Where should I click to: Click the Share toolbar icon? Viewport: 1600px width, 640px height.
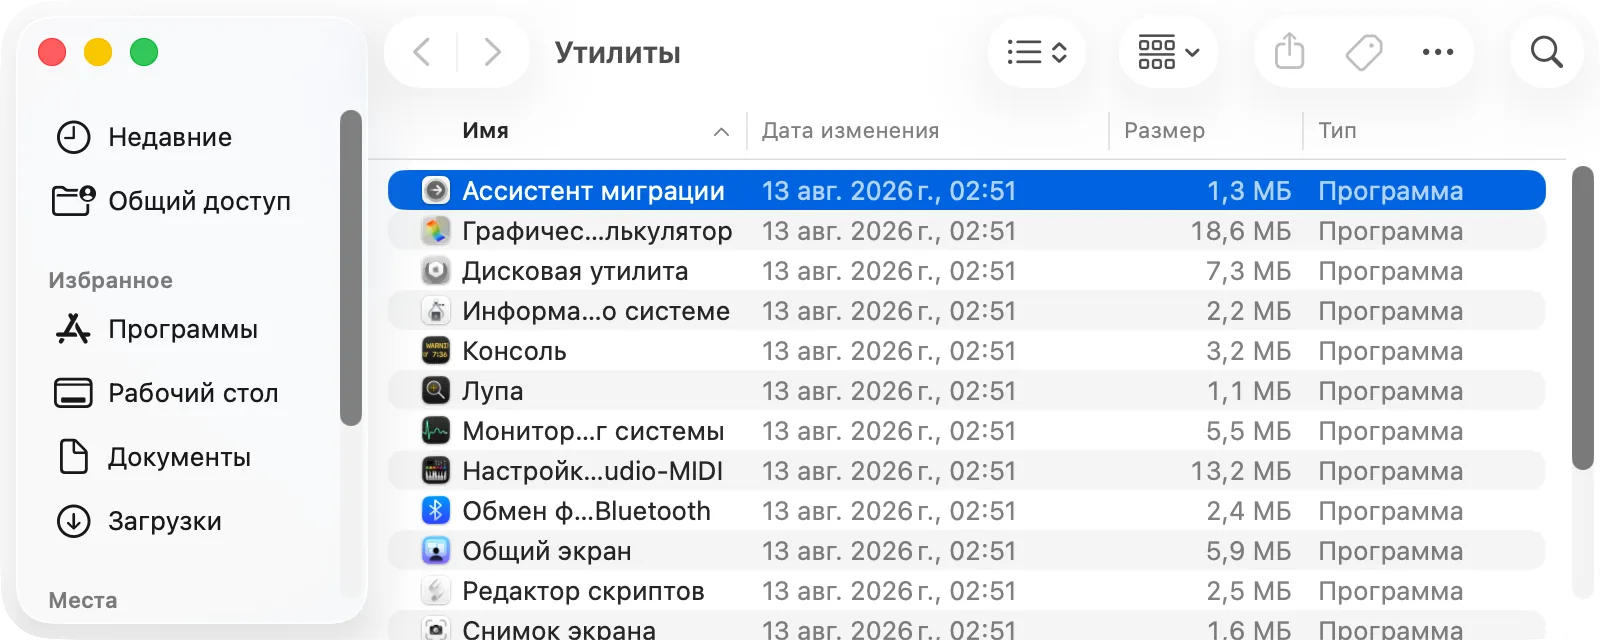(1290, 52)
